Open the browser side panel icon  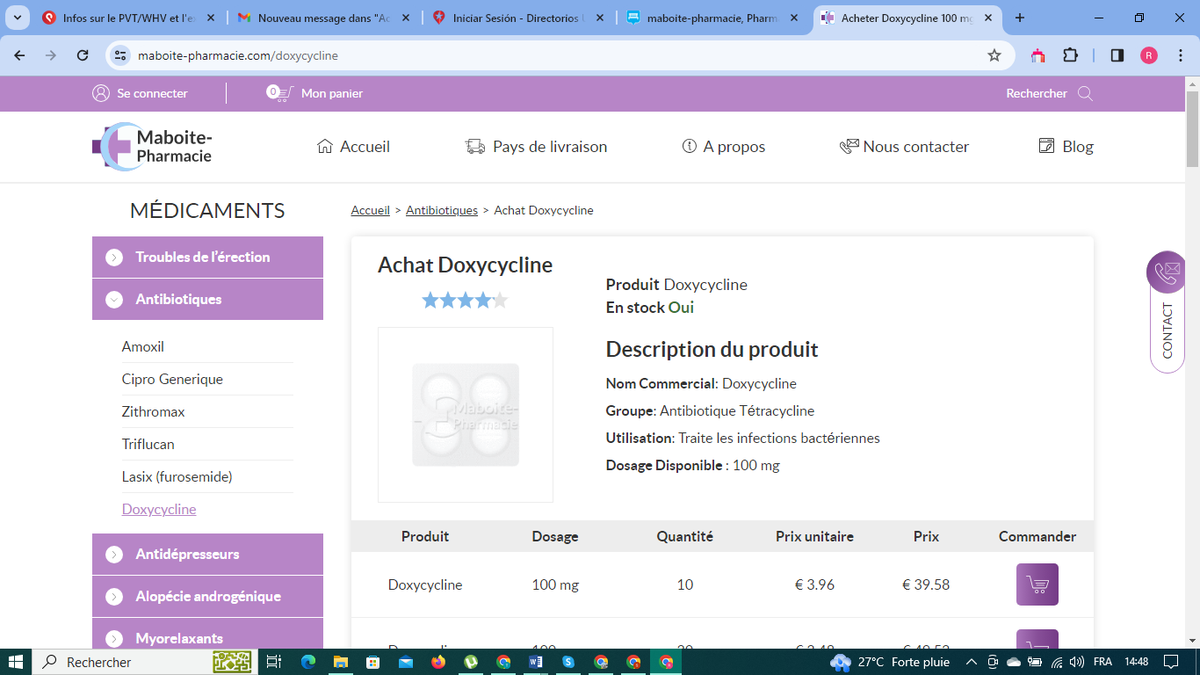tap(1117, 55)
